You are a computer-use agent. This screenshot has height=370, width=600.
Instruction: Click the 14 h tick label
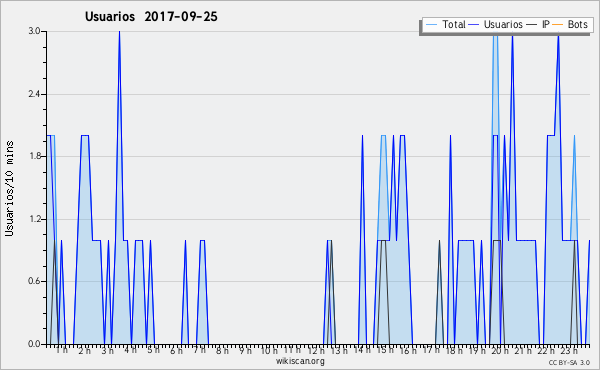362,350
